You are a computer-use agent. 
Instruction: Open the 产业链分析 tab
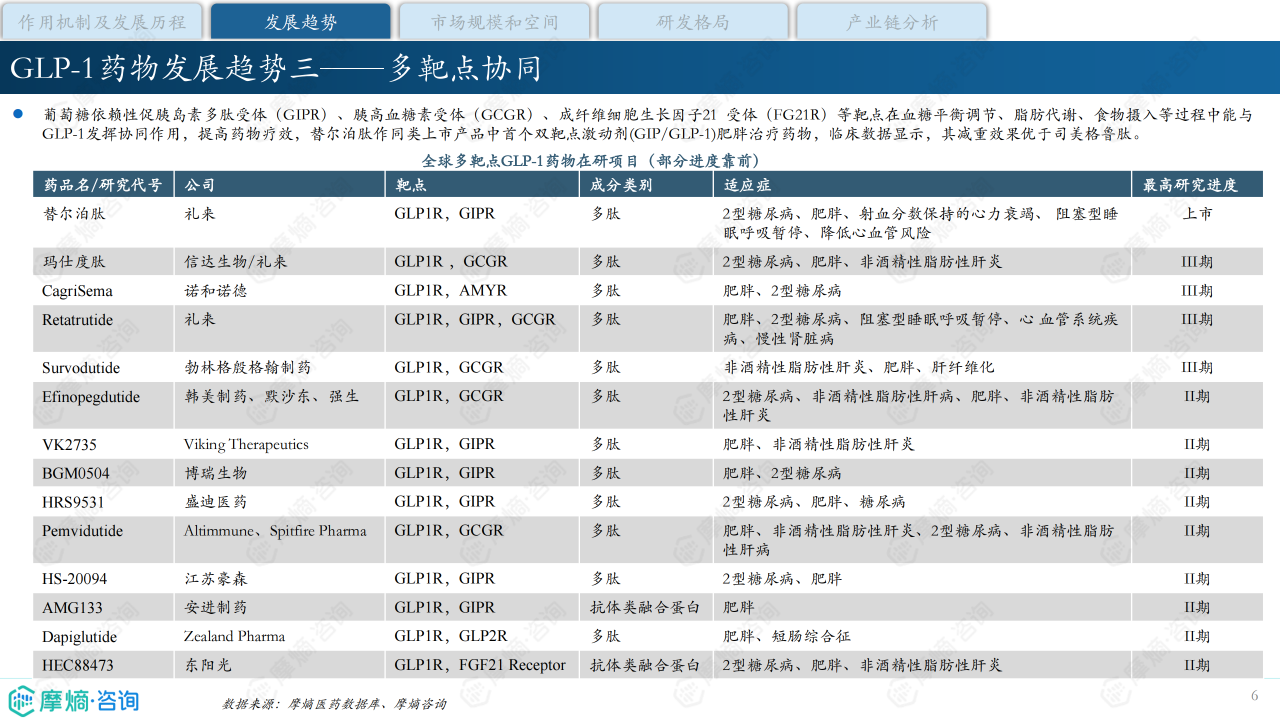[891, 22]
